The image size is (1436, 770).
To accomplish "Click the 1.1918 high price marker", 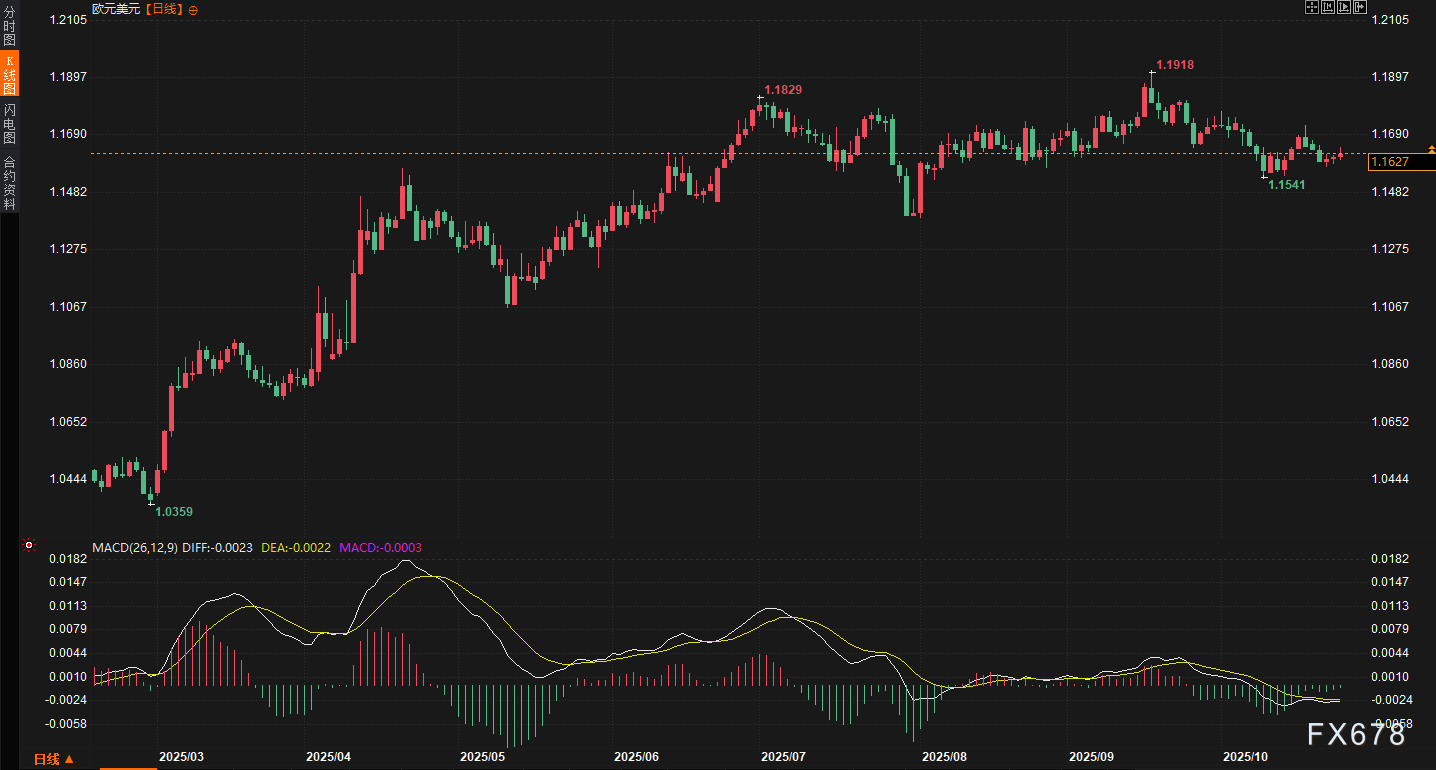I will pos(1175,65).
